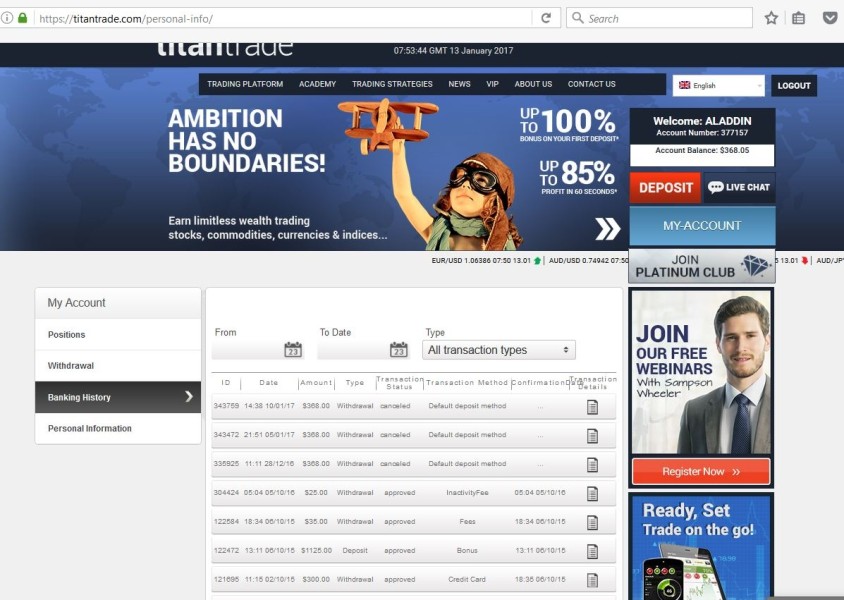Open the To Date calendar icon
Viewport: 844px width, 600px height.
click(x=398, y=349)
